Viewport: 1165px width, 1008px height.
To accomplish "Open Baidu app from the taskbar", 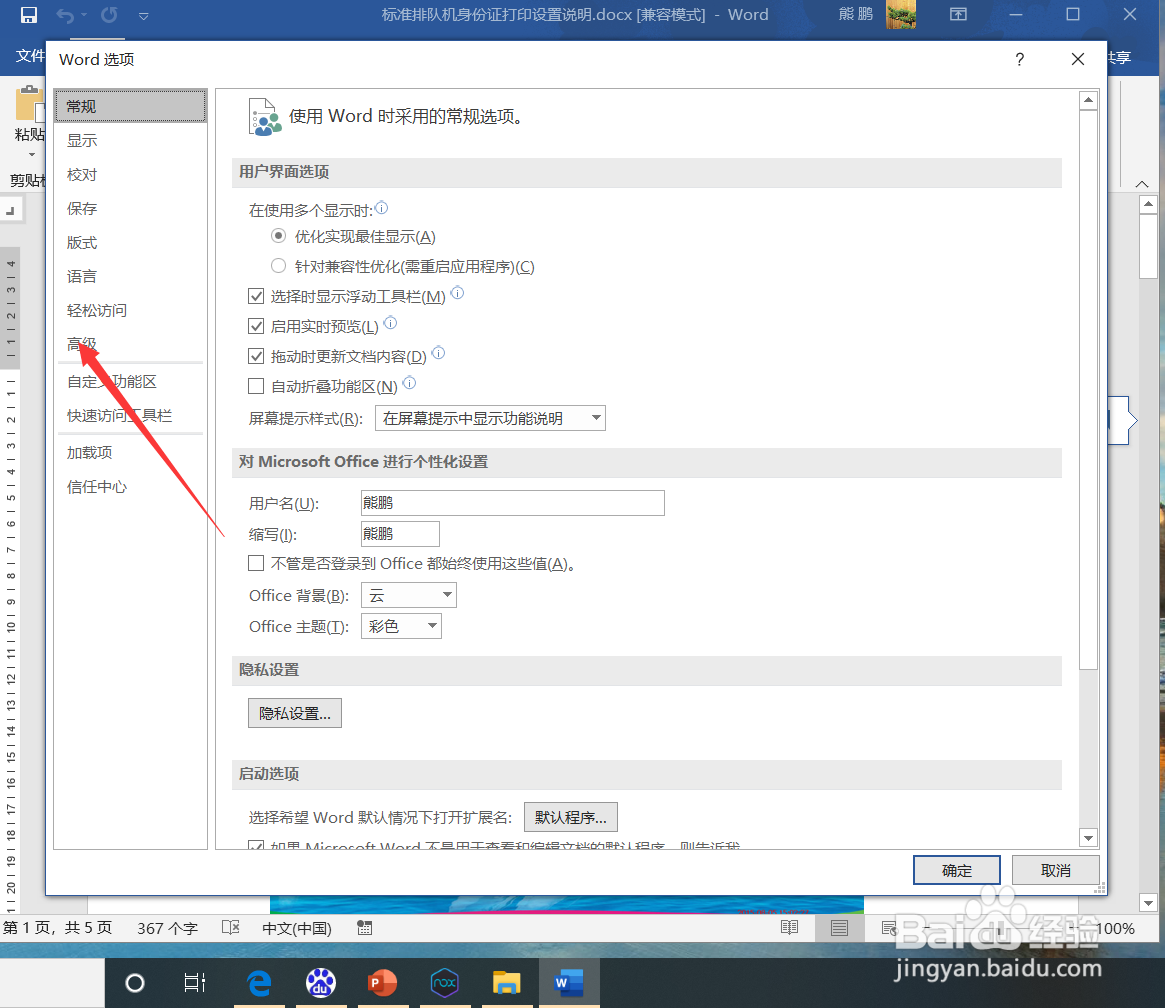I will (x=321, y=983).
